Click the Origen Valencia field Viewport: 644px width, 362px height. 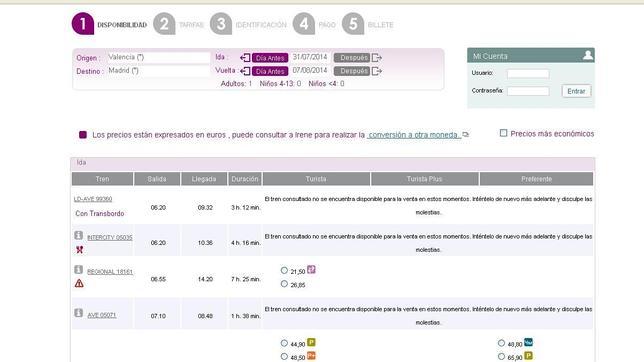[x=158, y=58]
